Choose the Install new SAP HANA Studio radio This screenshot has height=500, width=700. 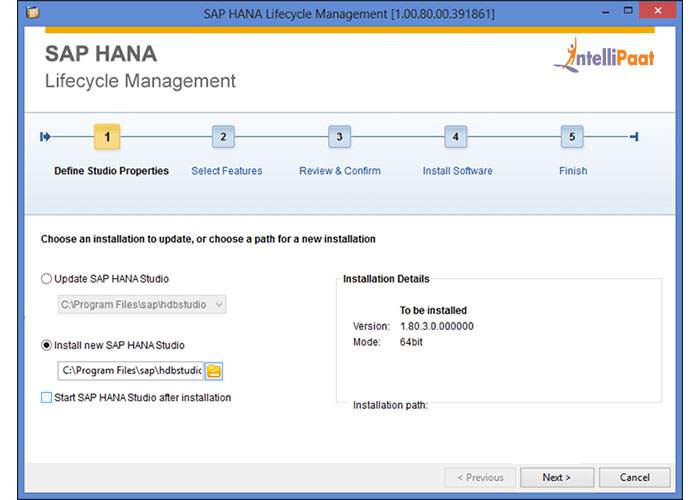point(46,346)
